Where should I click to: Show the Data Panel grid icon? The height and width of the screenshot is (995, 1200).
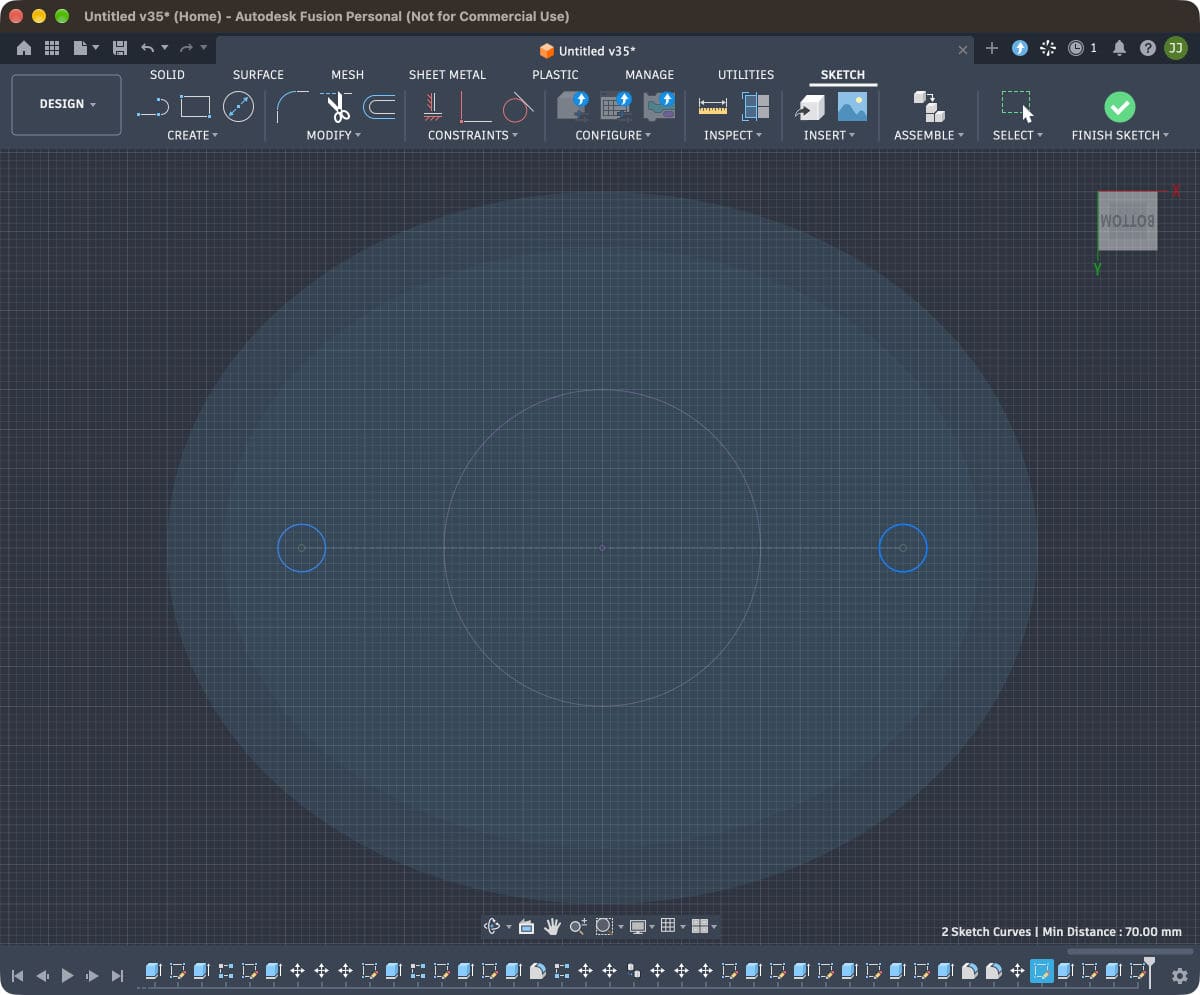(x=52, y=48)
